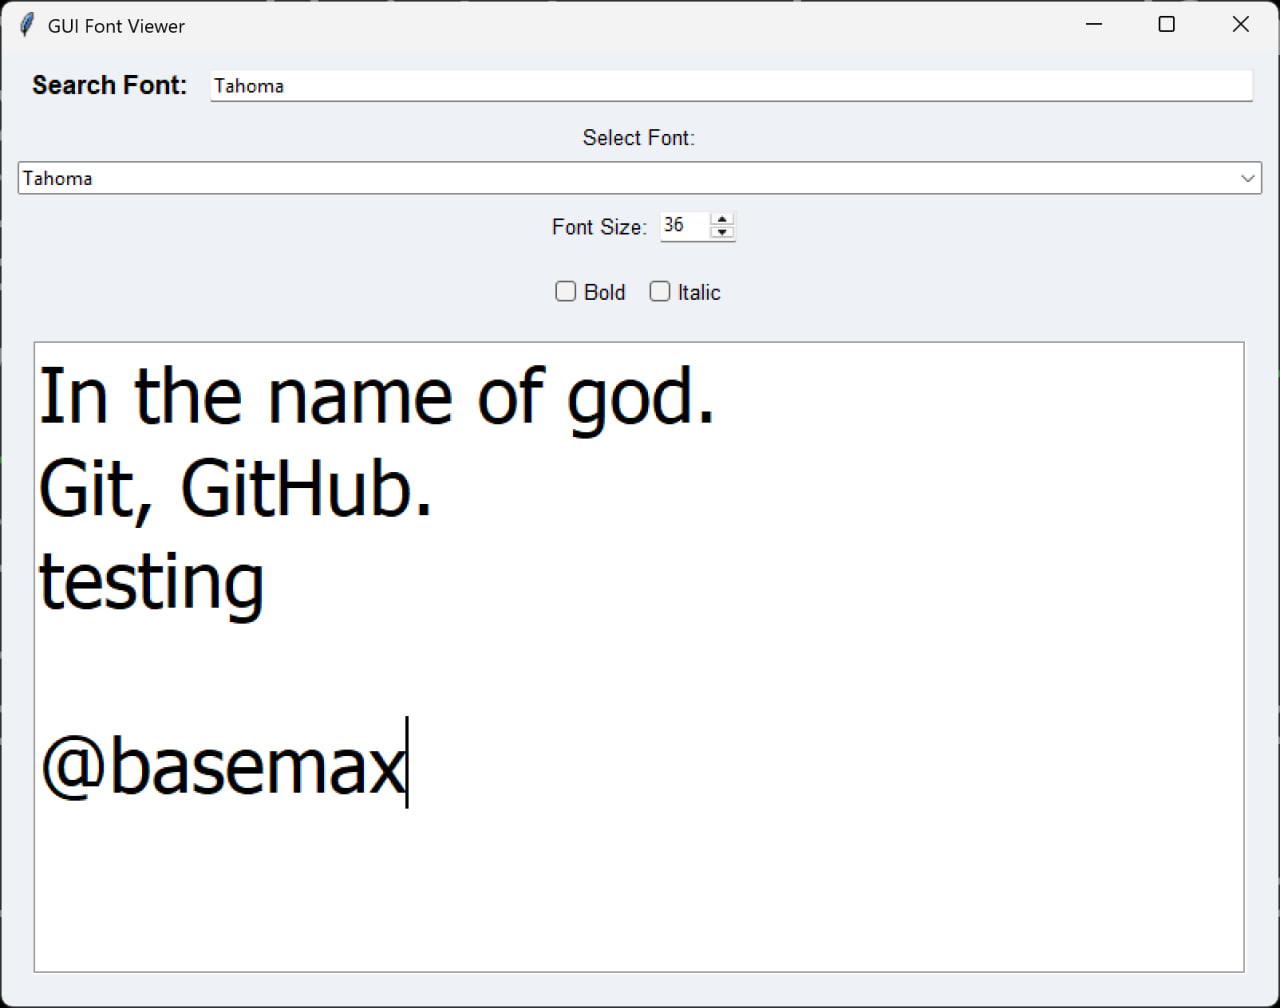Screen dimensions: 1280x1008
Task: Click the feather app icon in title bar
Action: (x=26, y=25)
